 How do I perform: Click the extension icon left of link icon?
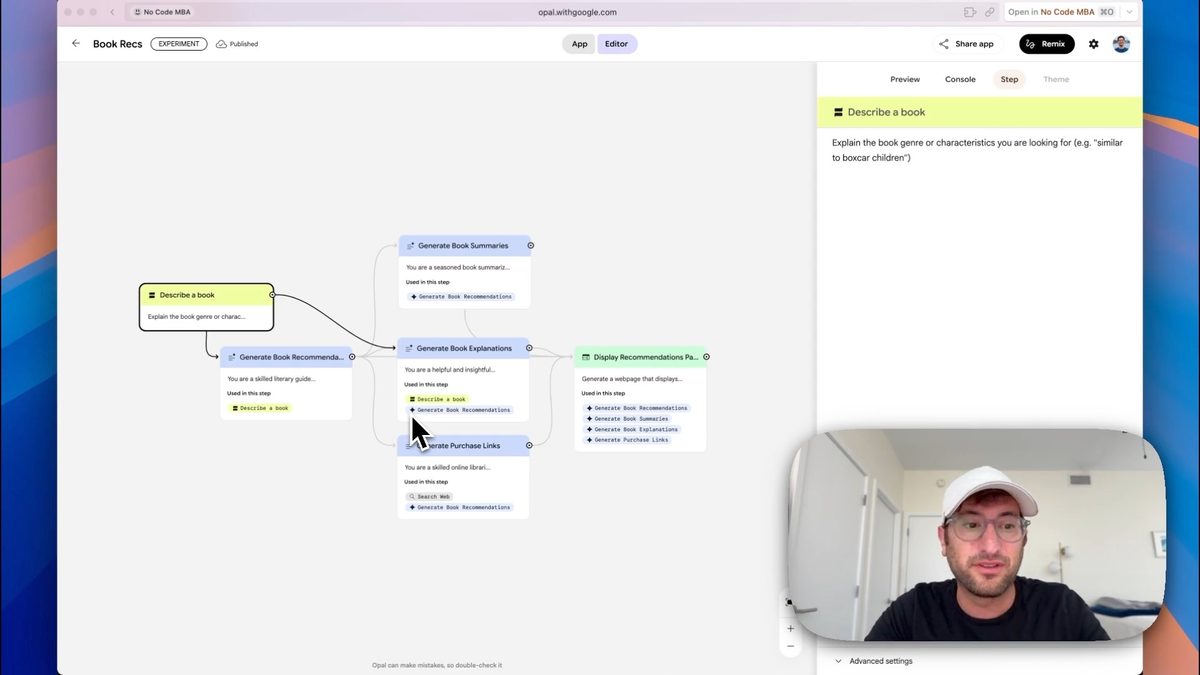click(x=969, y=12)
